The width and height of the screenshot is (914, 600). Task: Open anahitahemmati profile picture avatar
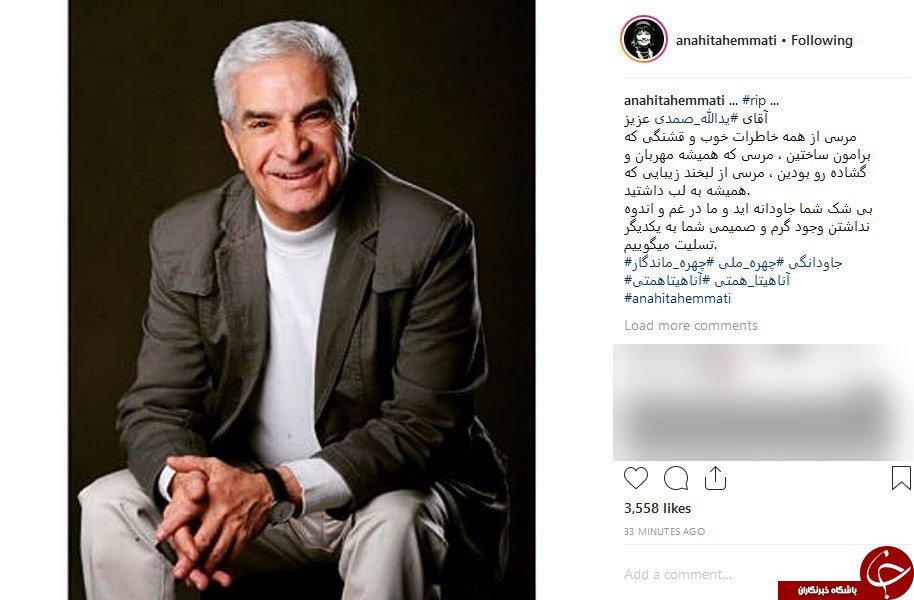[x=644, y=40]
